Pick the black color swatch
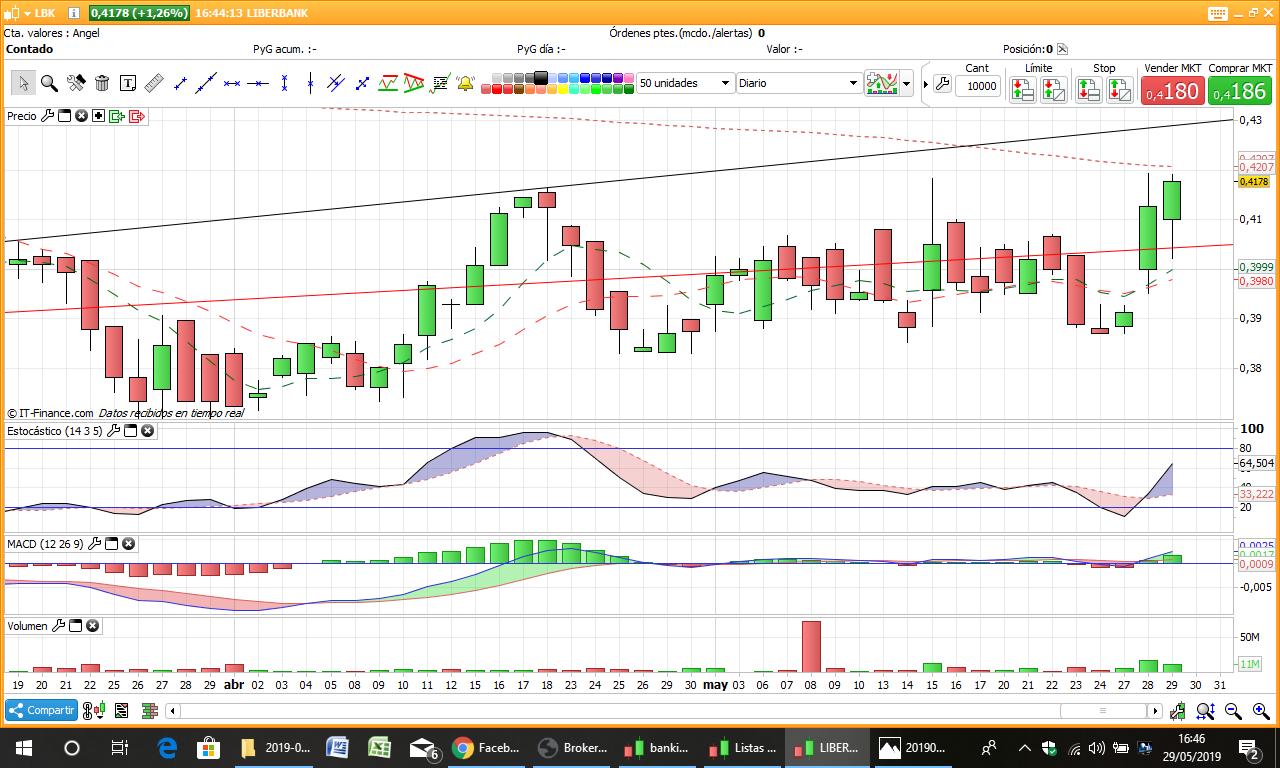The height and width of the screenshot is (768, 1280). [541, 77]
